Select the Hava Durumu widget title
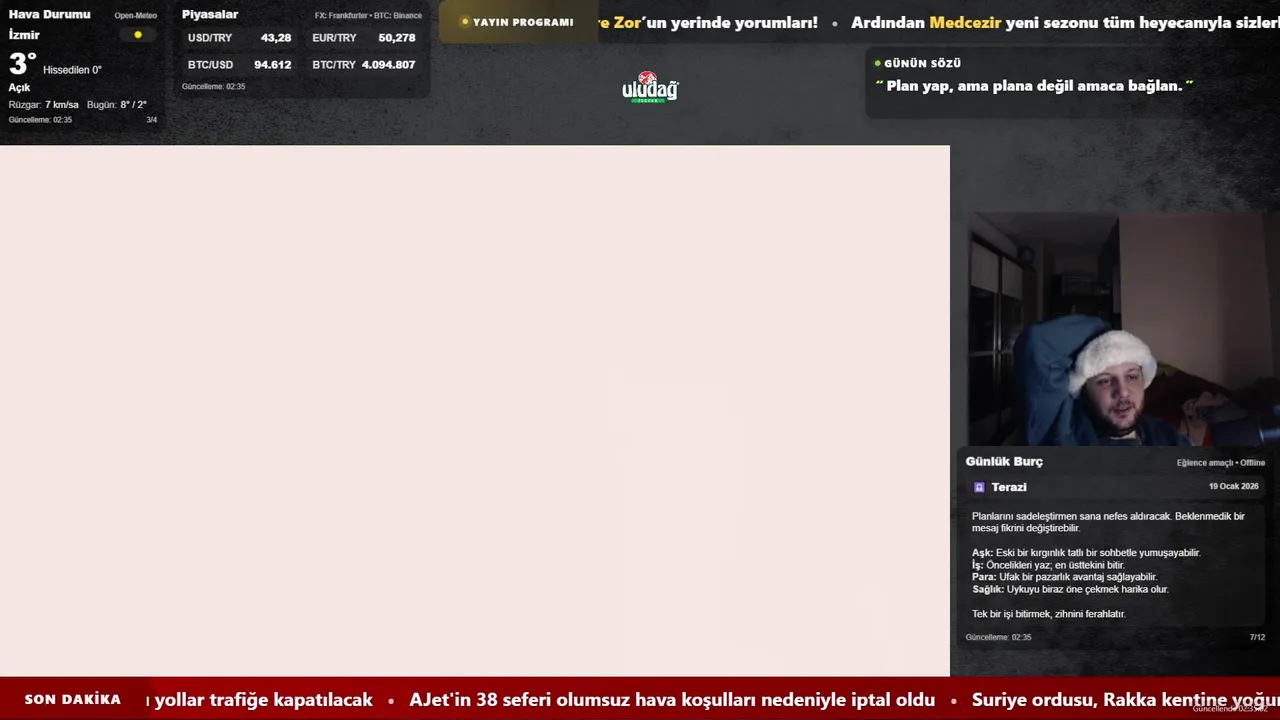Screen dimensions: 1280x720 (x=49, y=14)
